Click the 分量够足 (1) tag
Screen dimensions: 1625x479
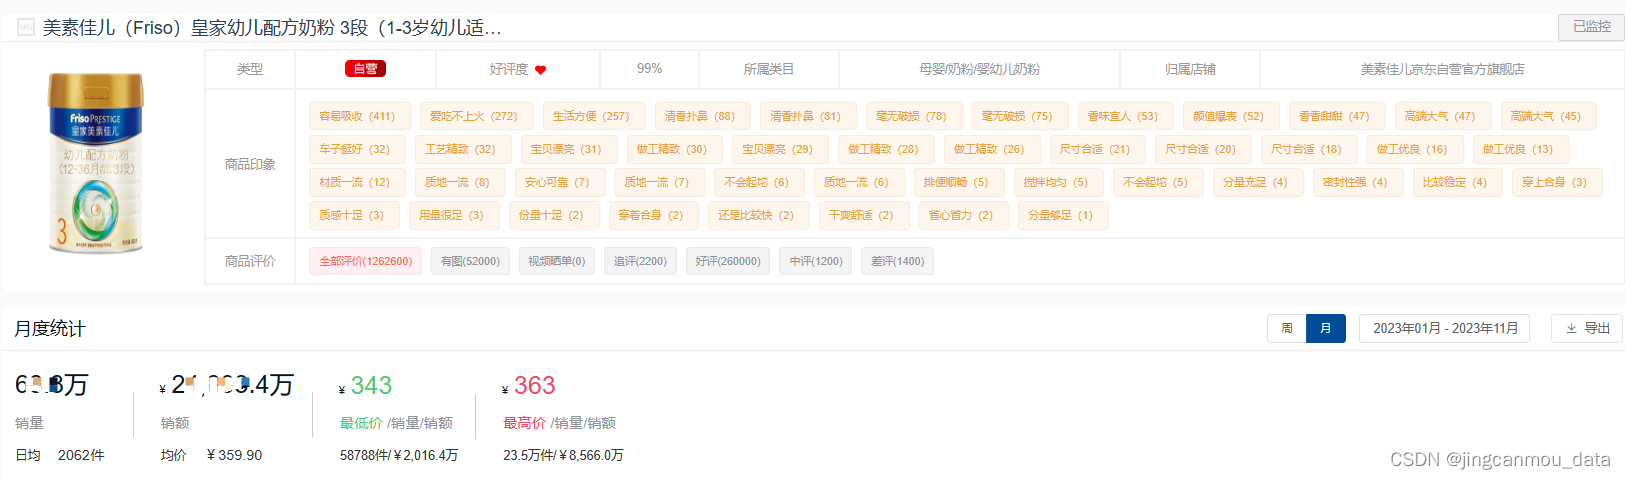pyautogui.click(x=1061, y=215)
